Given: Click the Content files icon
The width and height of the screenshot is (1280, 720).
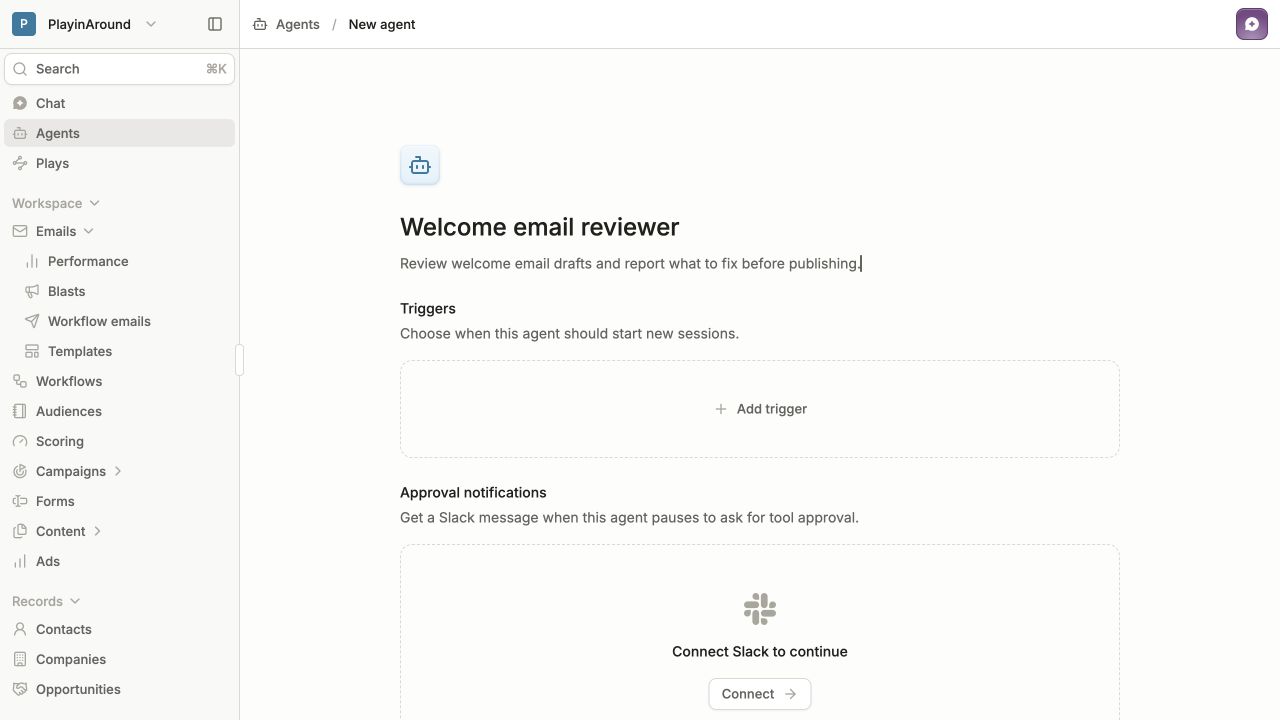Looking at the screenshot, I should tap(20, 531).
